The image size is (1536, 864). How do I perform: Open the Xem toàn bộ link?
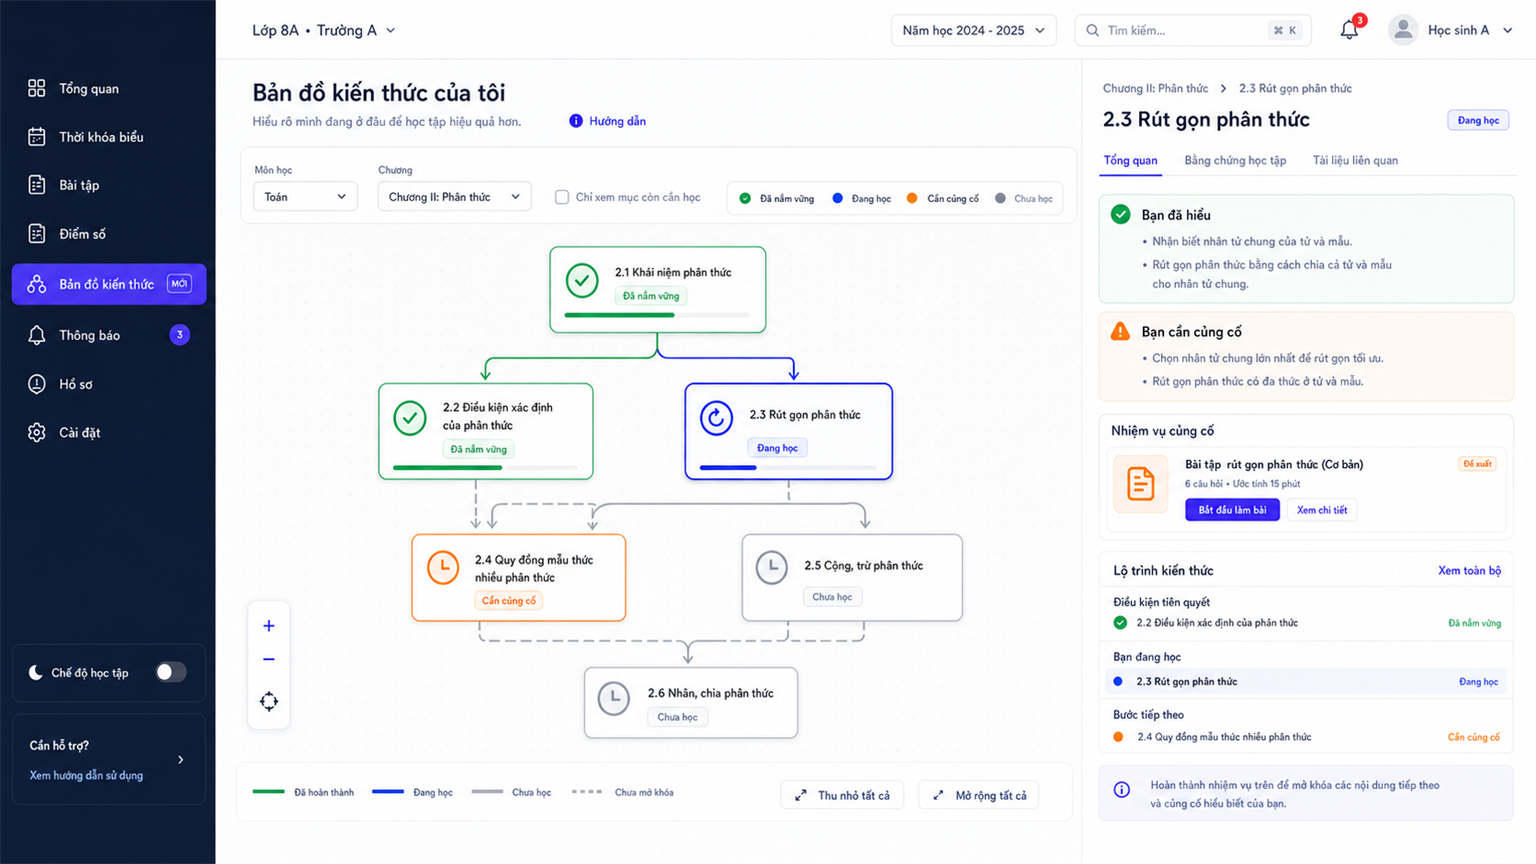[x=1469, y=571]
